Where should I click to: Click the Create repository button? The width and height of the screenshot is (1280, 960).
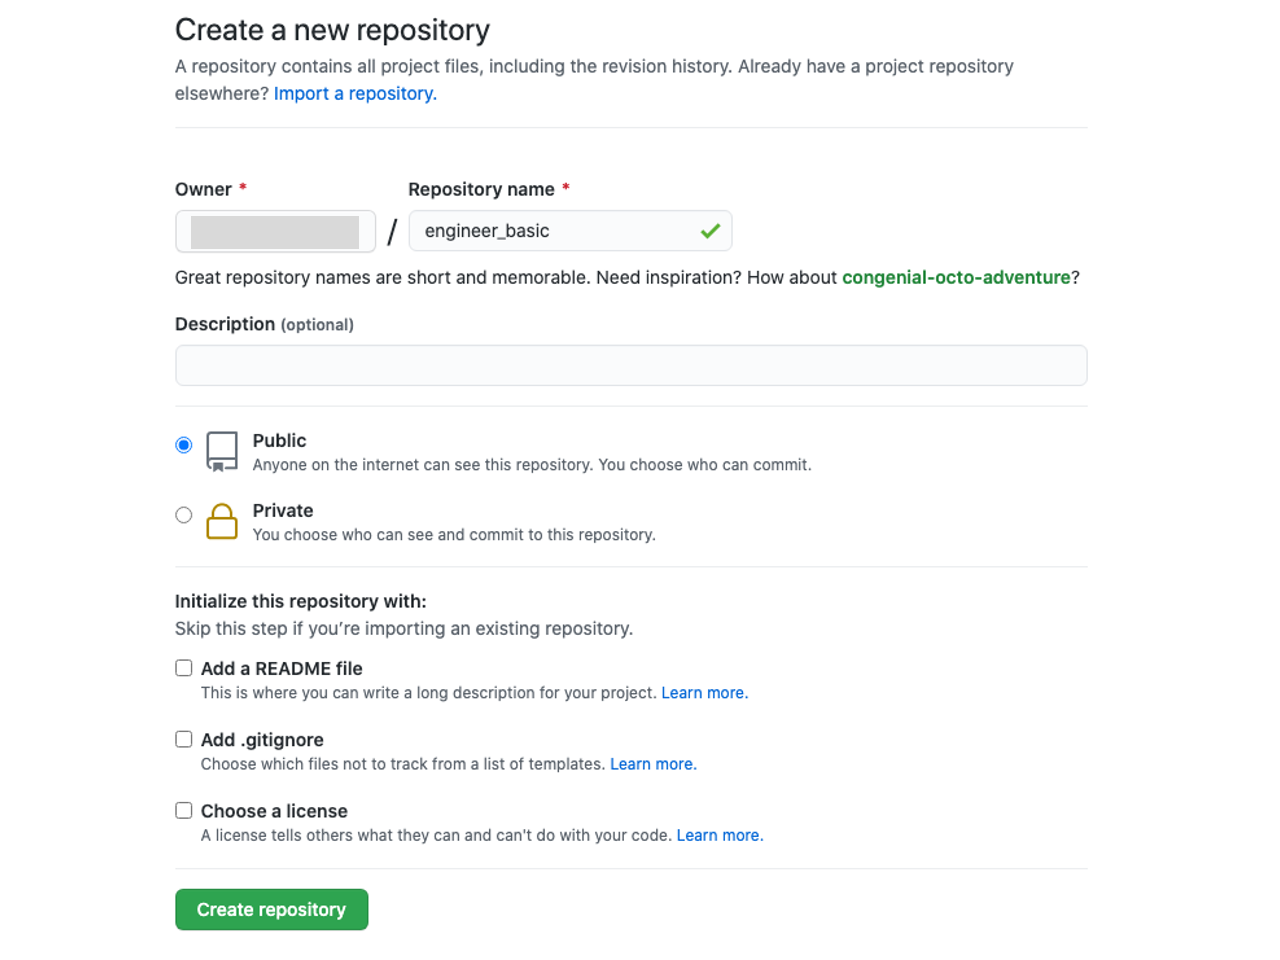point(272,910)
